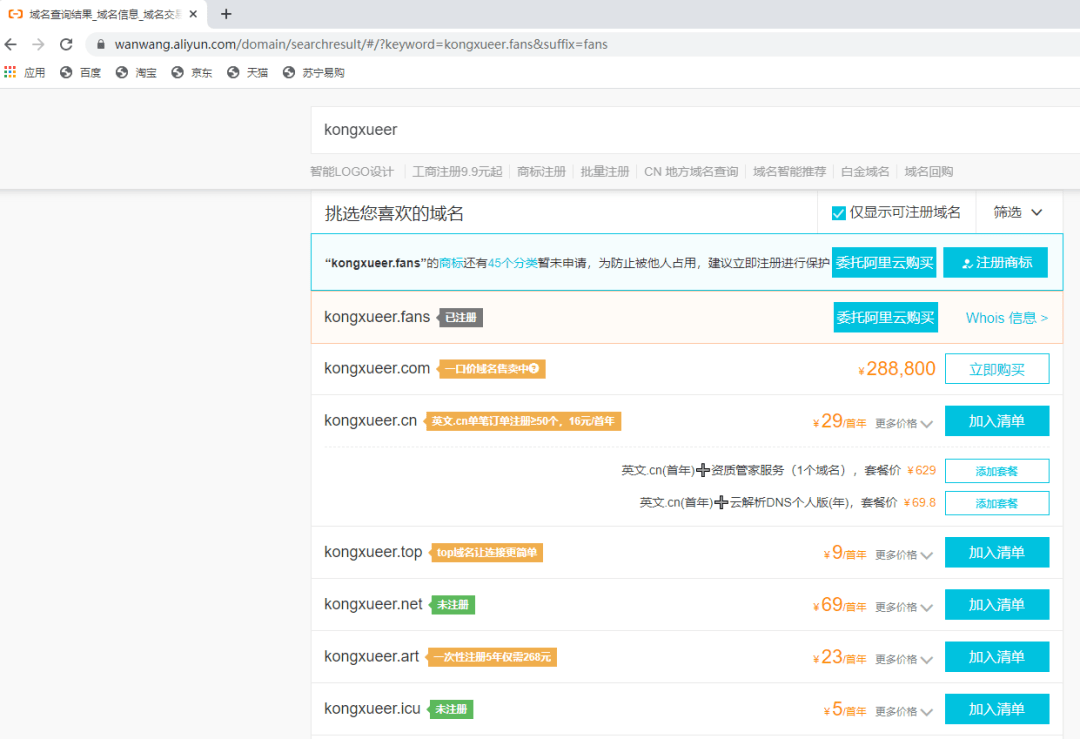Open the 淘宝 bookmark
Viewport: 1080px width, 739px height.
[x=136, y=72]
